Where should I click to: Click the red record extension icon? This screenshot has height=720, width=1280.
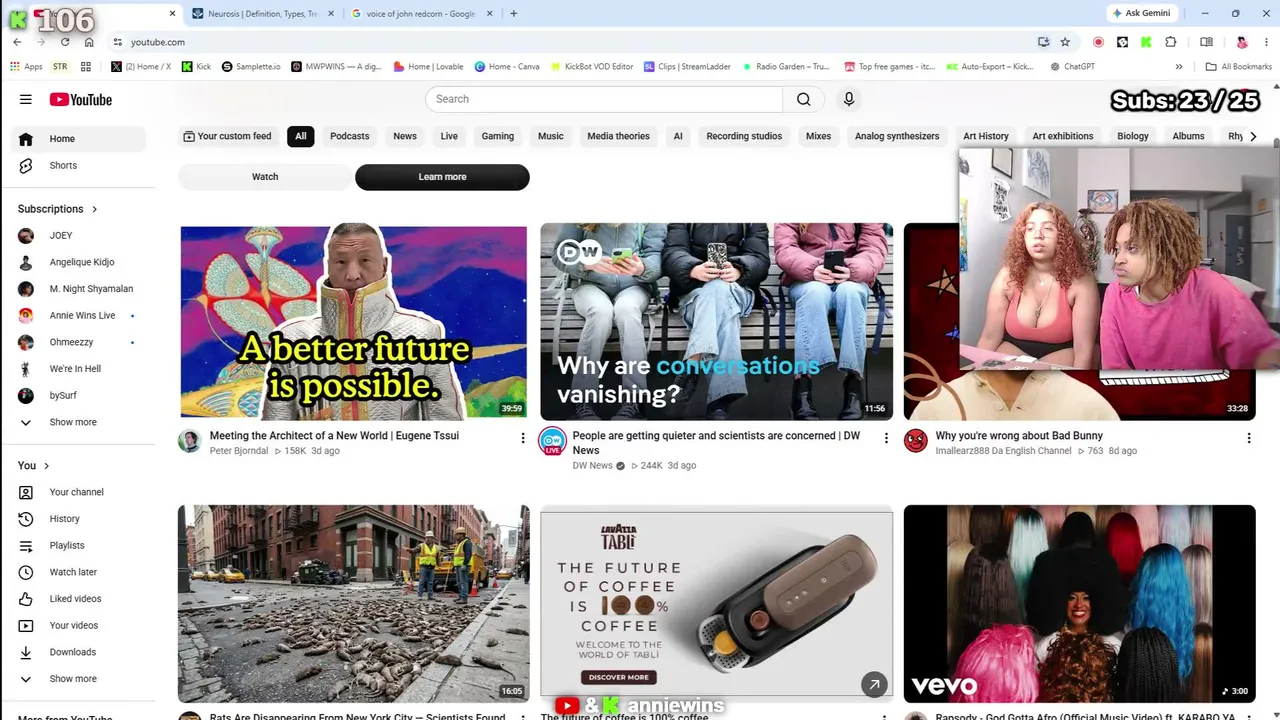coord(1098,42)
